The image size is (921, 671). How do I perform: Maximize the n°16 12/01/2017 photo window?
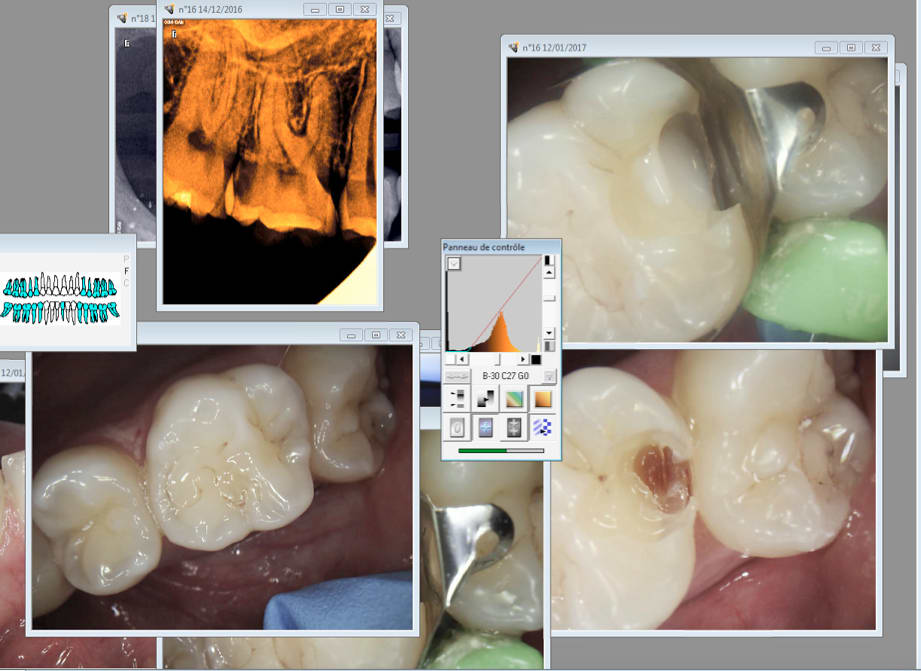coord(850,47)
